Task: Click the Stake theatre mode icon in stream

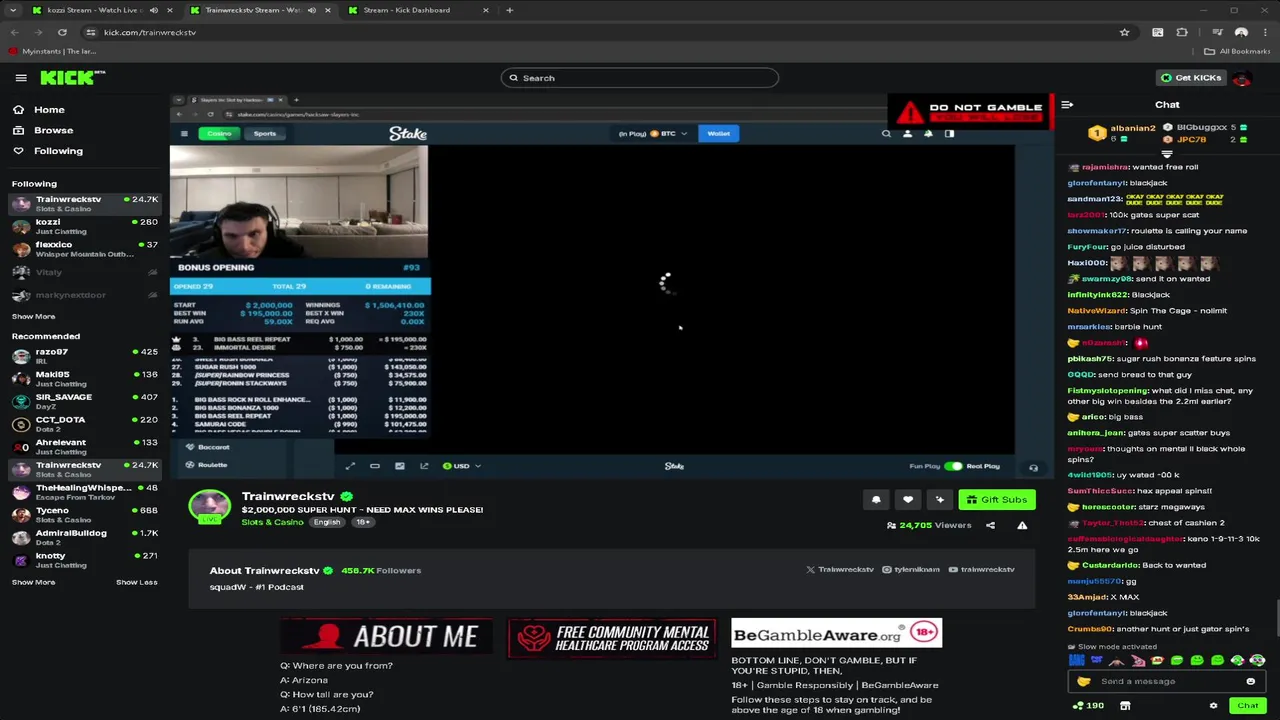Action: [x=375, y=466]
